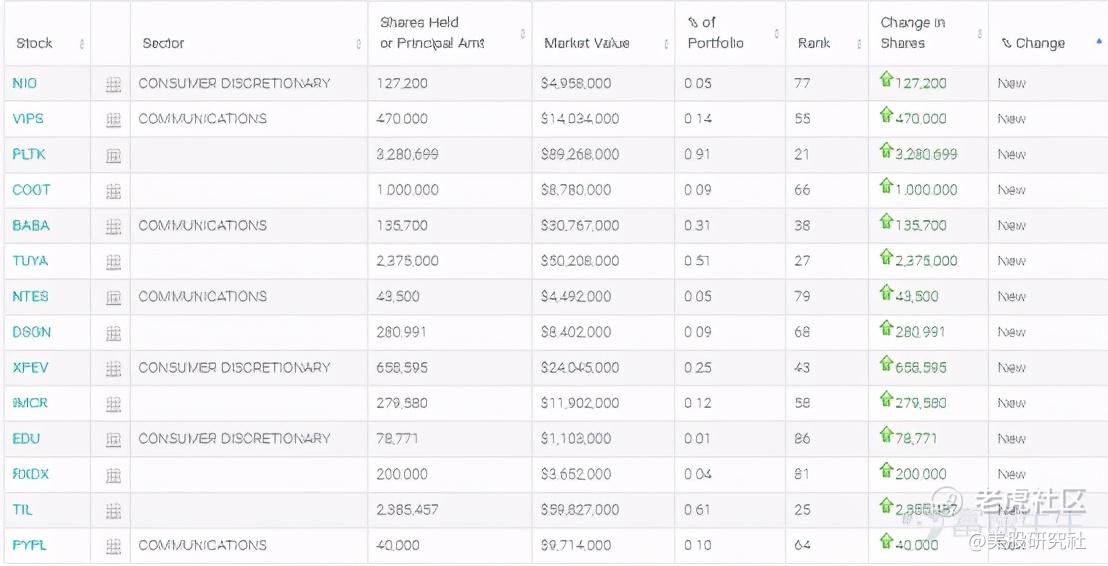Screen dimensions: 1108x566
Task: Click the table icon next to PYPL
Action: (x=113, y=546)
